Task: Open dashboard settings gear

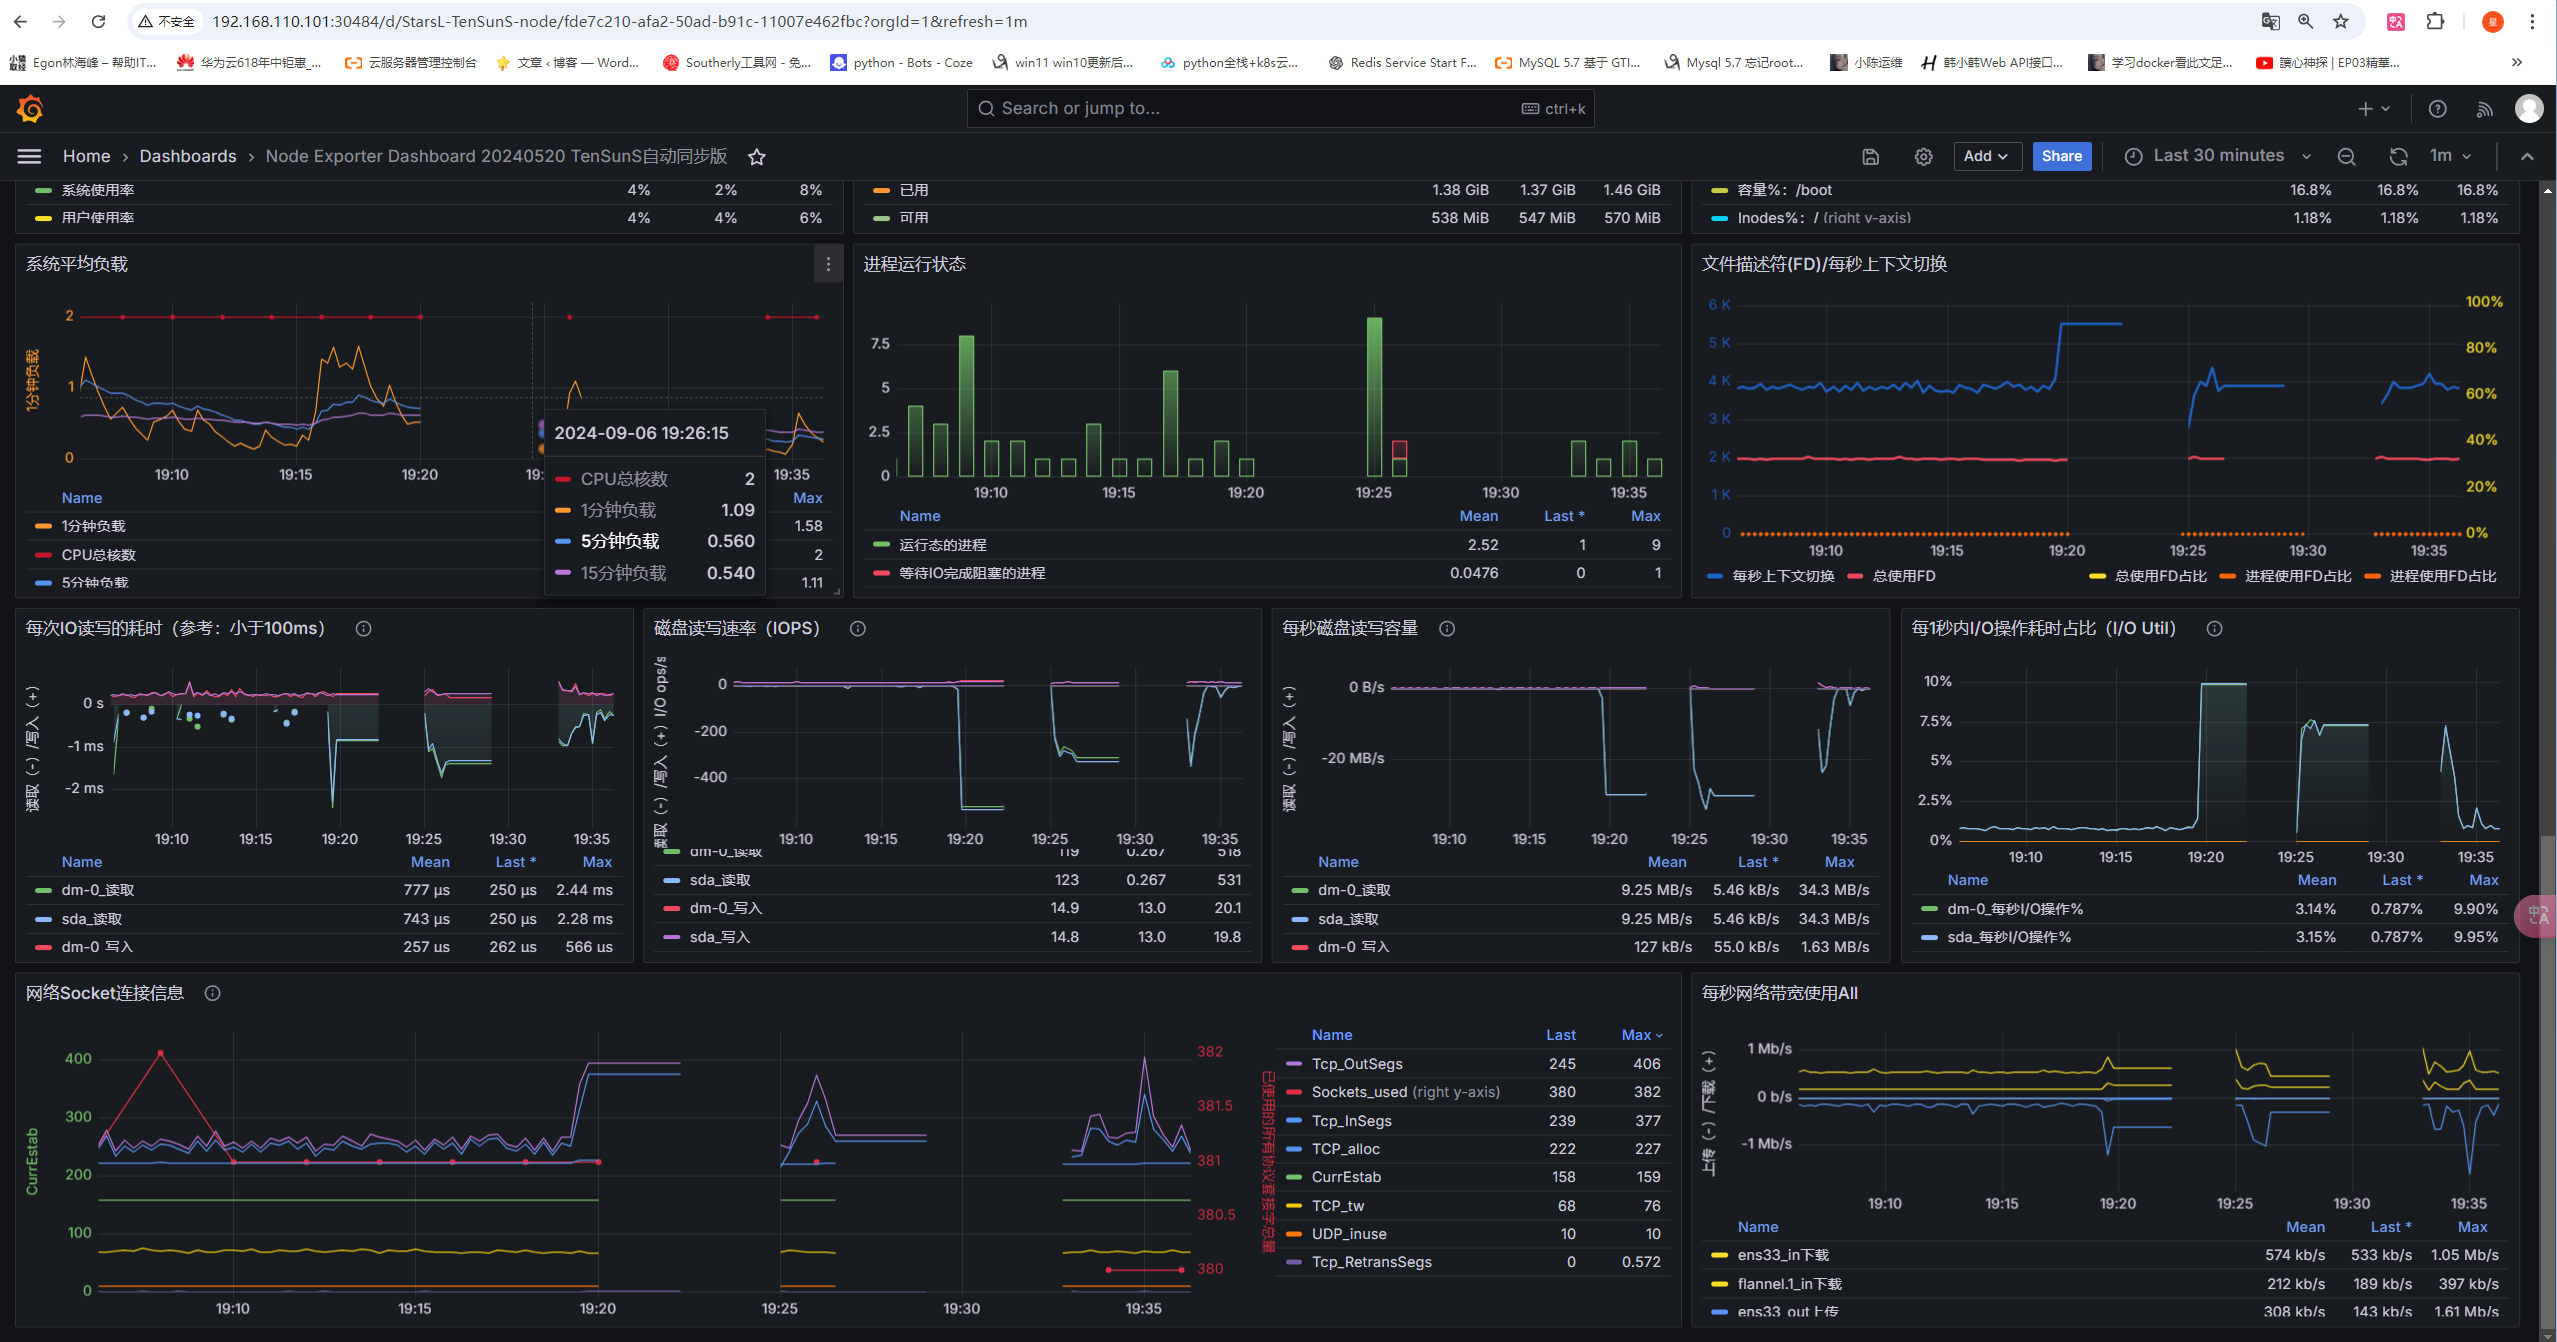Action: tap(1923, 157)
